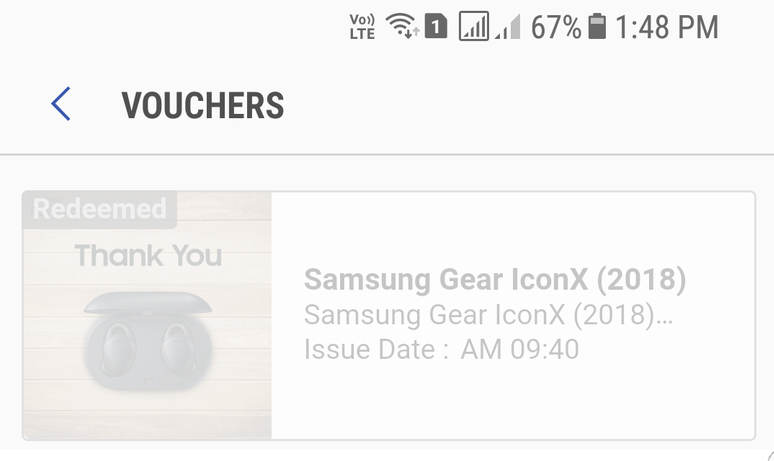
Task: Tap the horizontal divider below the header
Action: (387, 154)
